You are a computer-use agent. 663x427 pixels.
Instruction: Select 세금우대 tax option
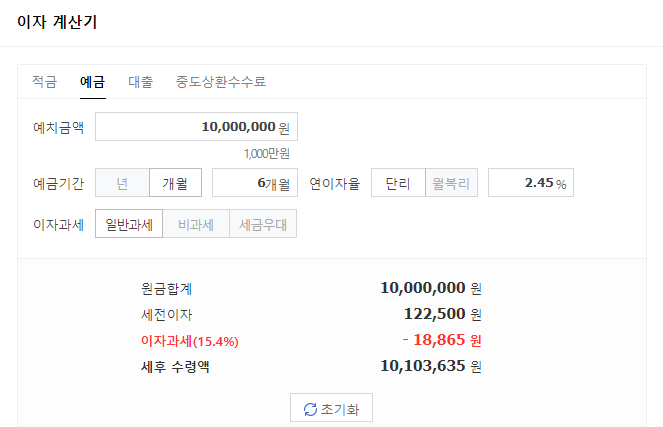(263, 224)
